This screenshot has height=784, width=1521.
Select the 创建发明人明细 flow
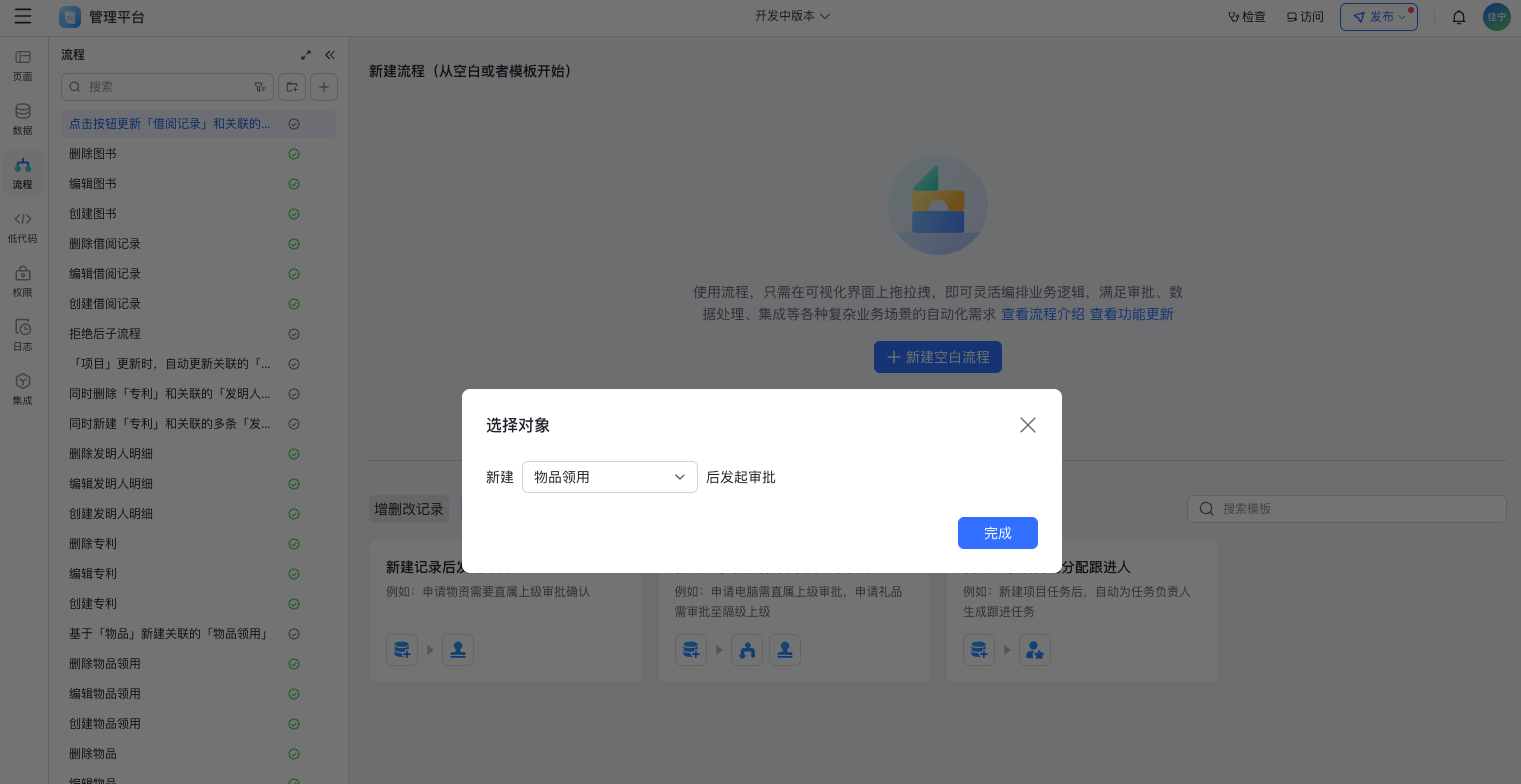198,514
